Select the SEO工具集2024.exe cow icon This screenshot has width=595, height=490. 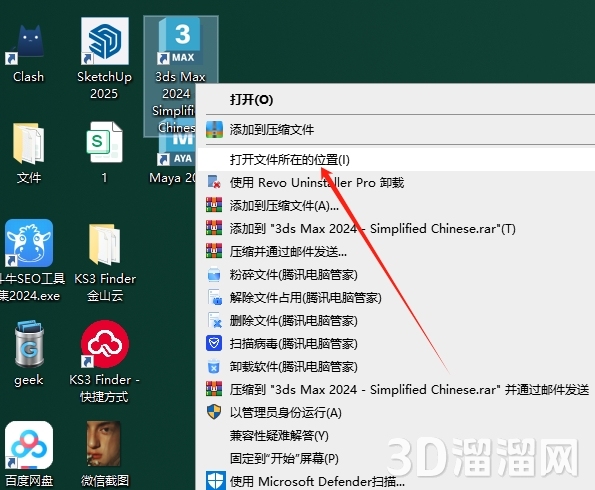(x=28, y=243)
